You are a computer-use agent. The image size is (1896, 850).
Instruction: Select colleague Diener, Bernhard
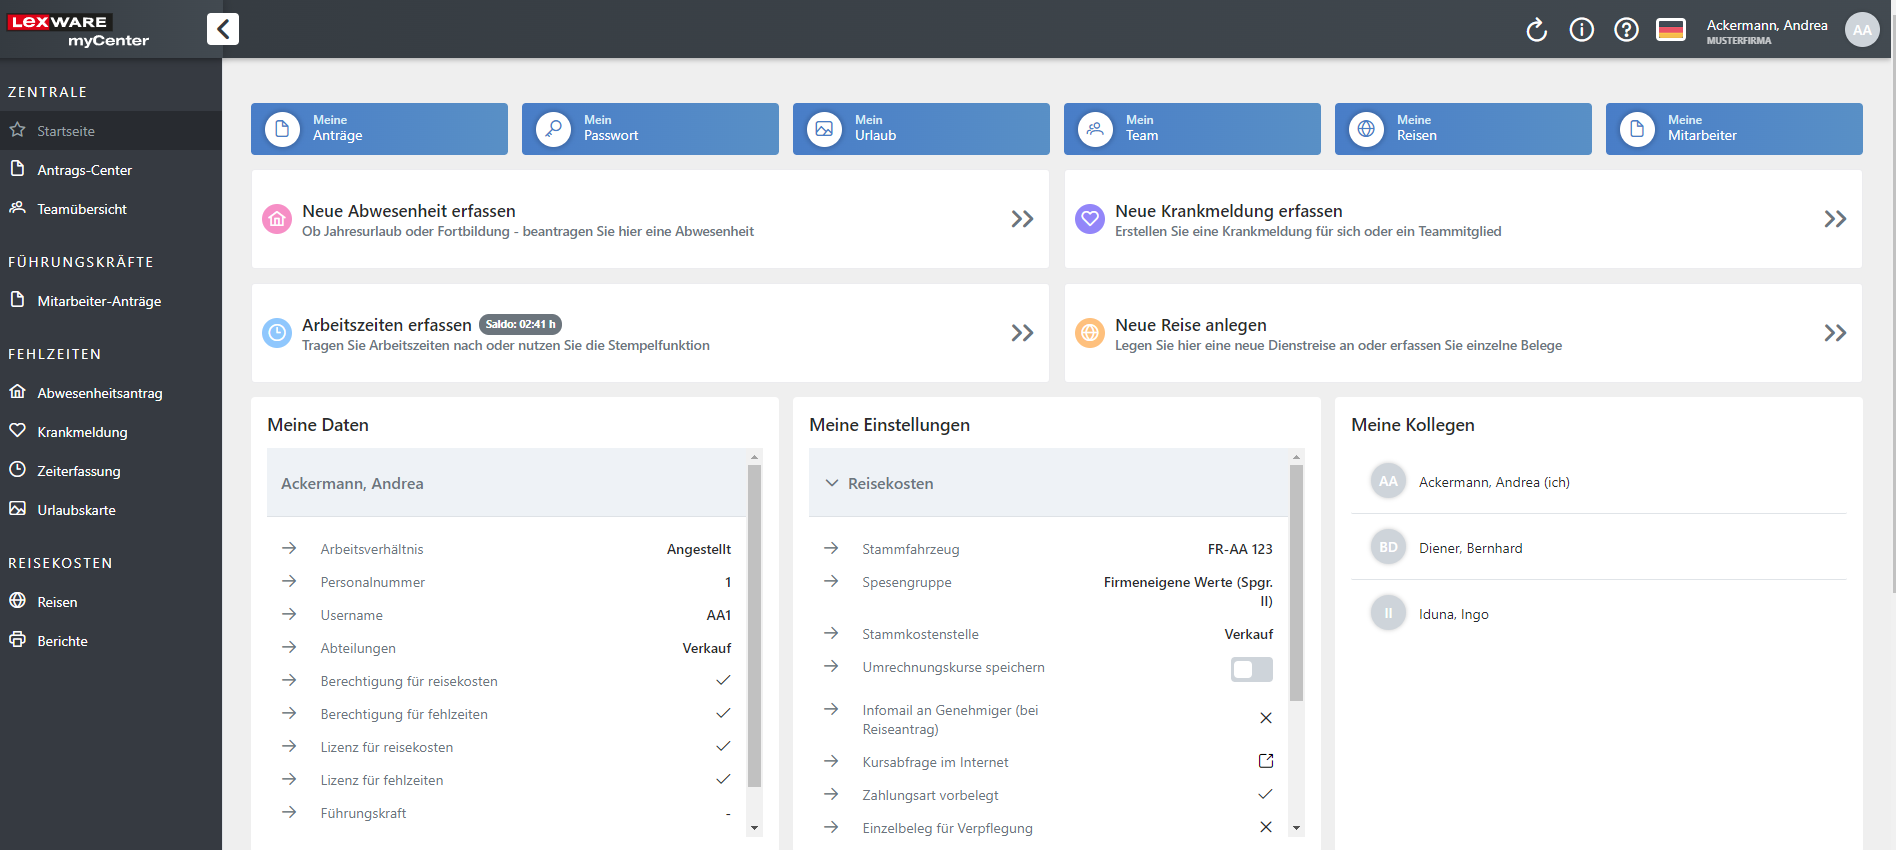click(1470, 548)
